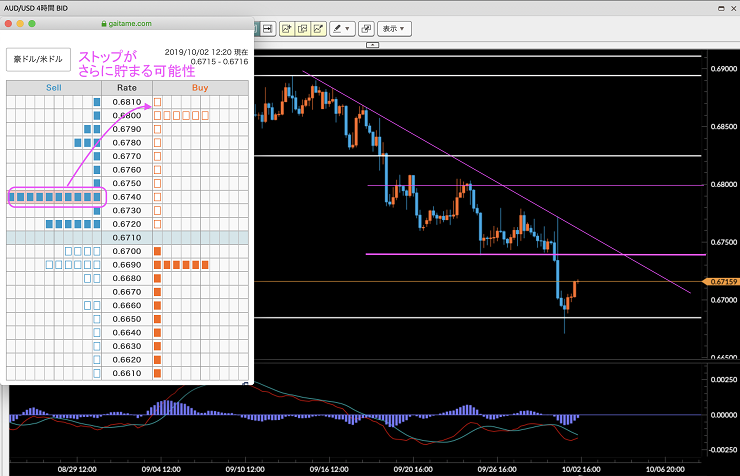Click the 0.6750 rate cell
This screenshot has height=476, width=740.
coord(127,184)
